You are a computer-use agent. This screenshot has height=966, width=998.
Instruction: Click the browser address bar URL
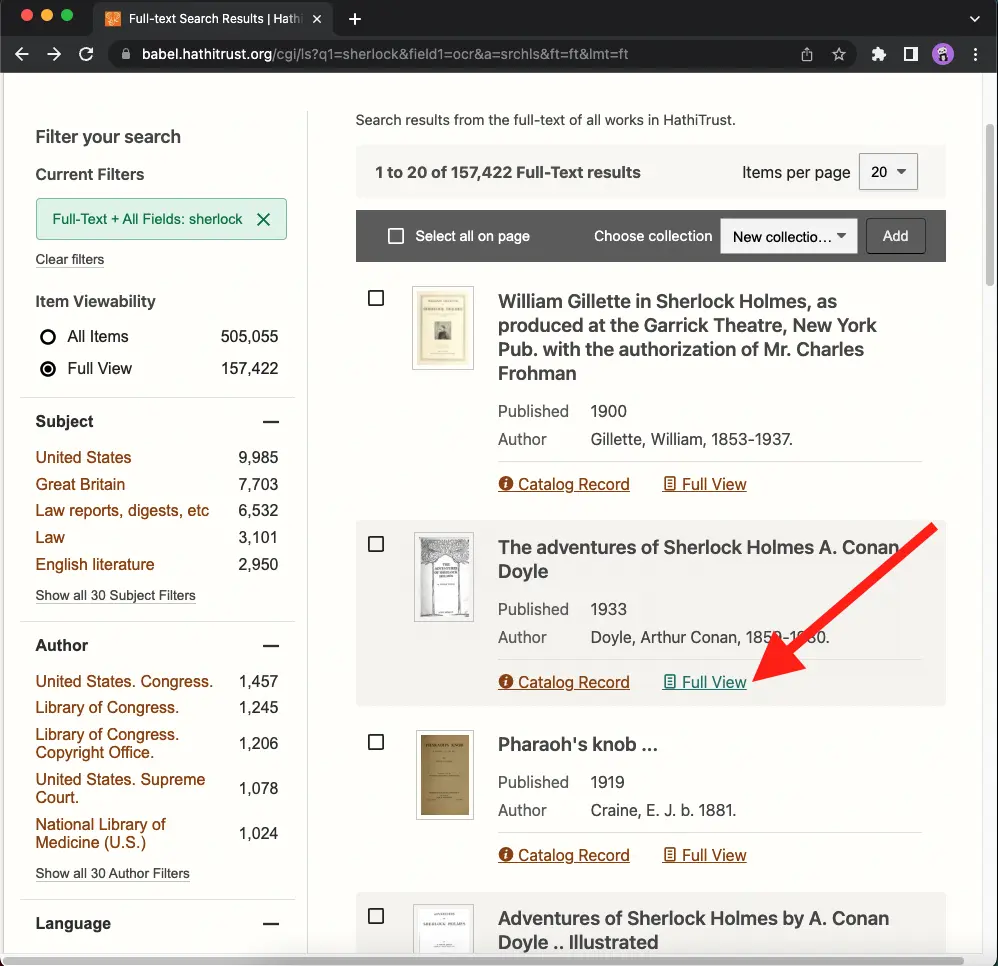click(x=384, y=54)
